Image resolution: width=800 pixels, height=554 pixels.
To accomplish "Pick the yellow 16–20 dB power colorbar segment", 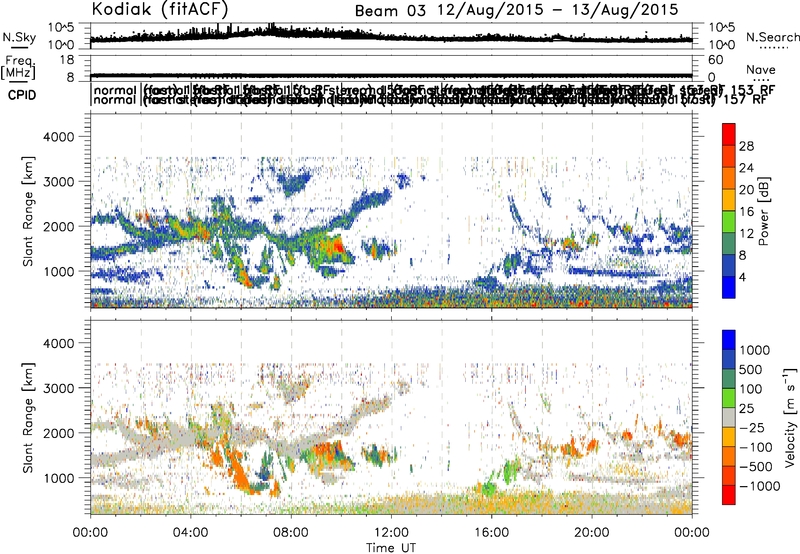I will coord(729,200).
